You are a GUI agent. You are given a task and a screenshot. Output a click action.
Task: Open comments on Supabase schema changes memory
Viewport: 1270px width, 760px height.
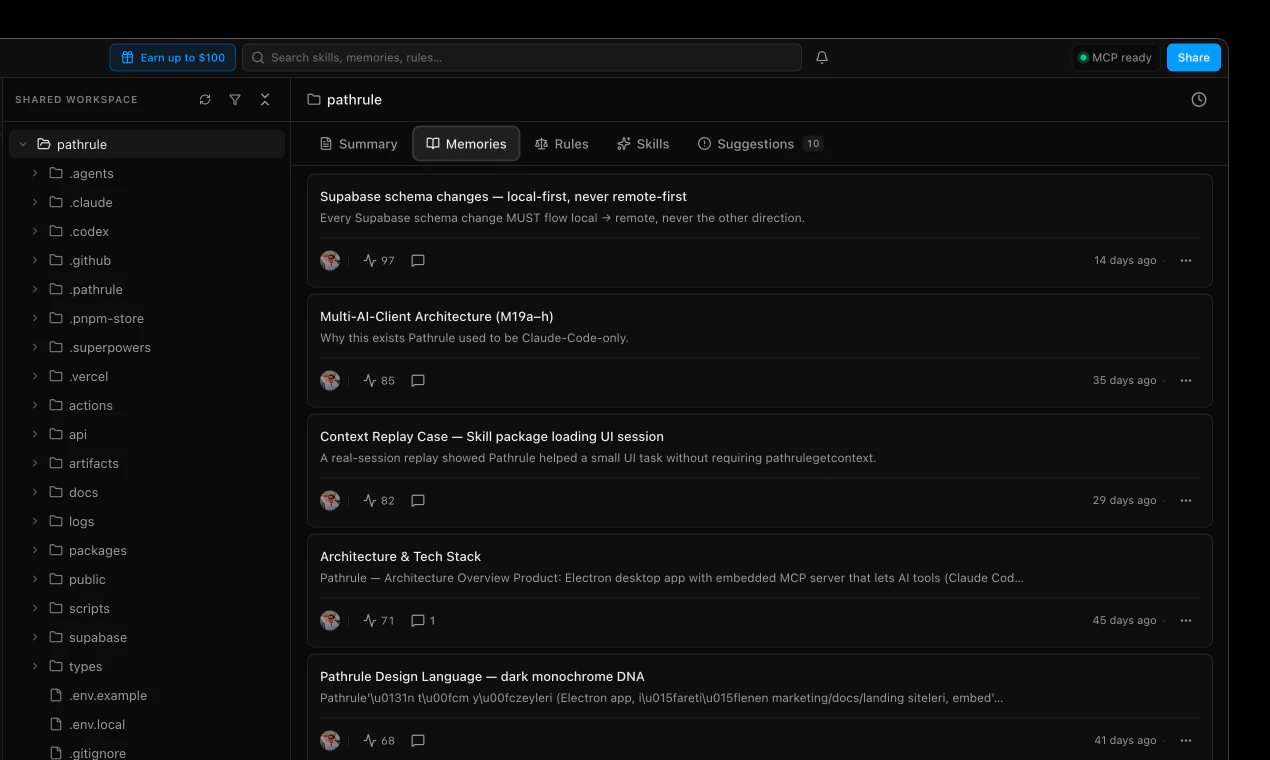tap(418, 261)
